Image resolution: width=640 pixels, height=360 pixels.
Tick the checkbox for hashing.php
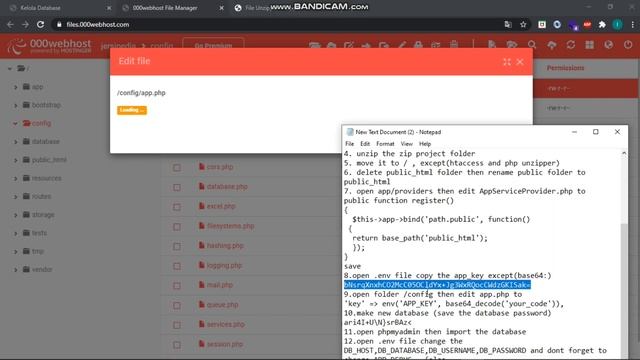(x=177, y=247)
